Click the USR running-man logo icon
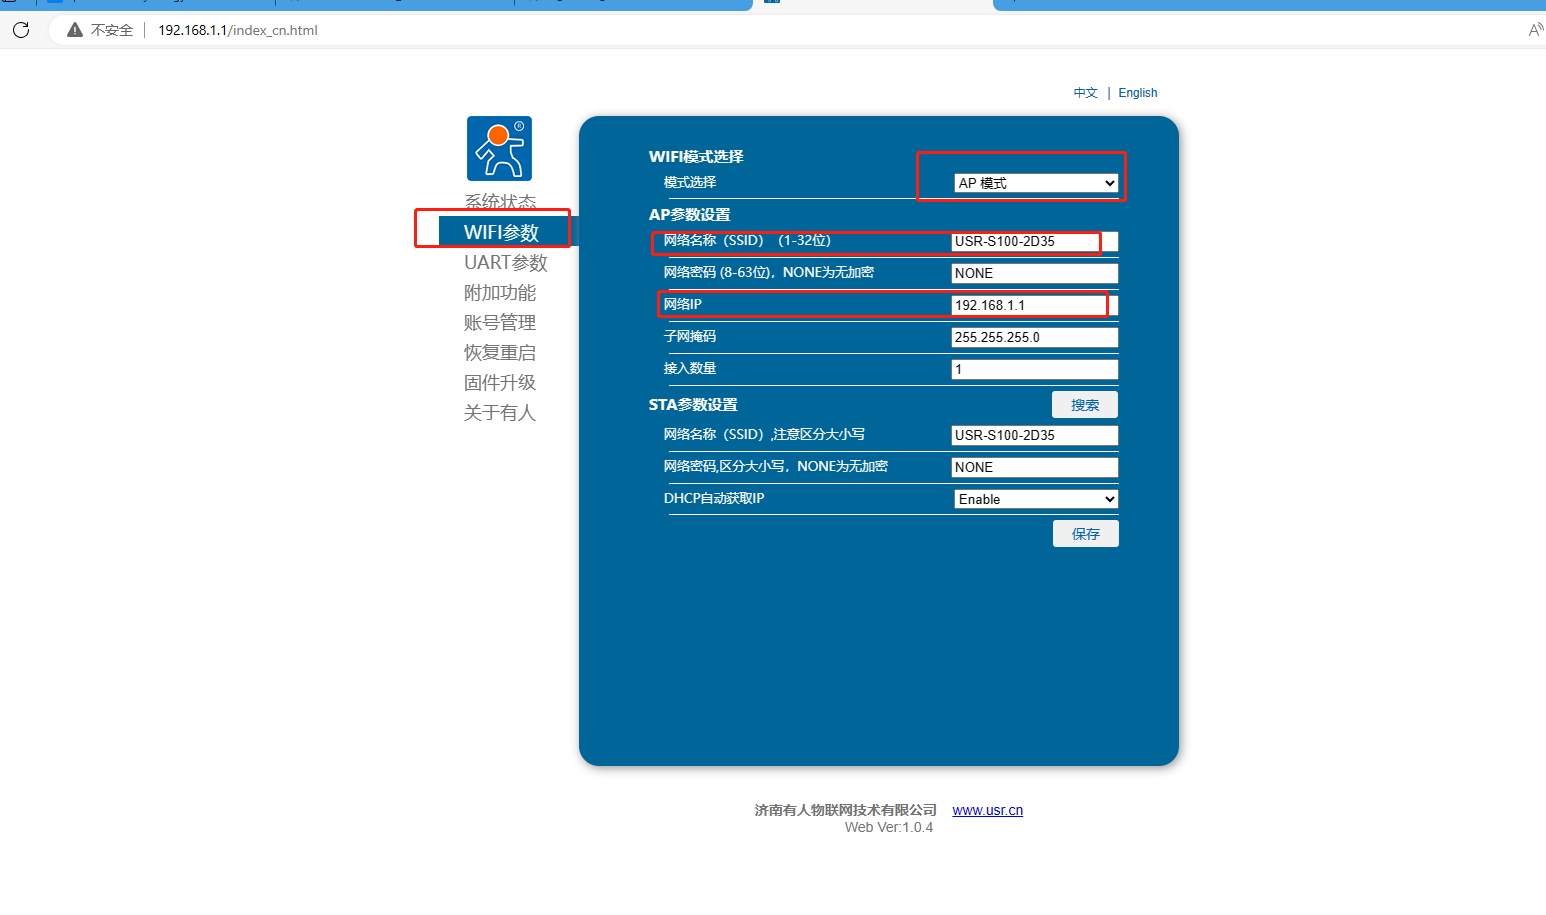Screen dimensions: 1546x915 (499, 149)
